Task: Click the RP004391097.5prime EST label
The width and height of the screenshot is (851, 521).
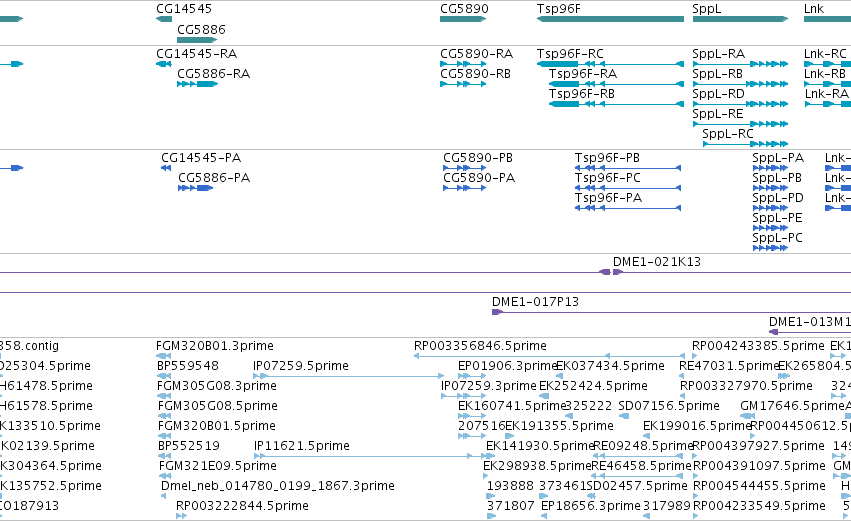Action: pos(759,467)
